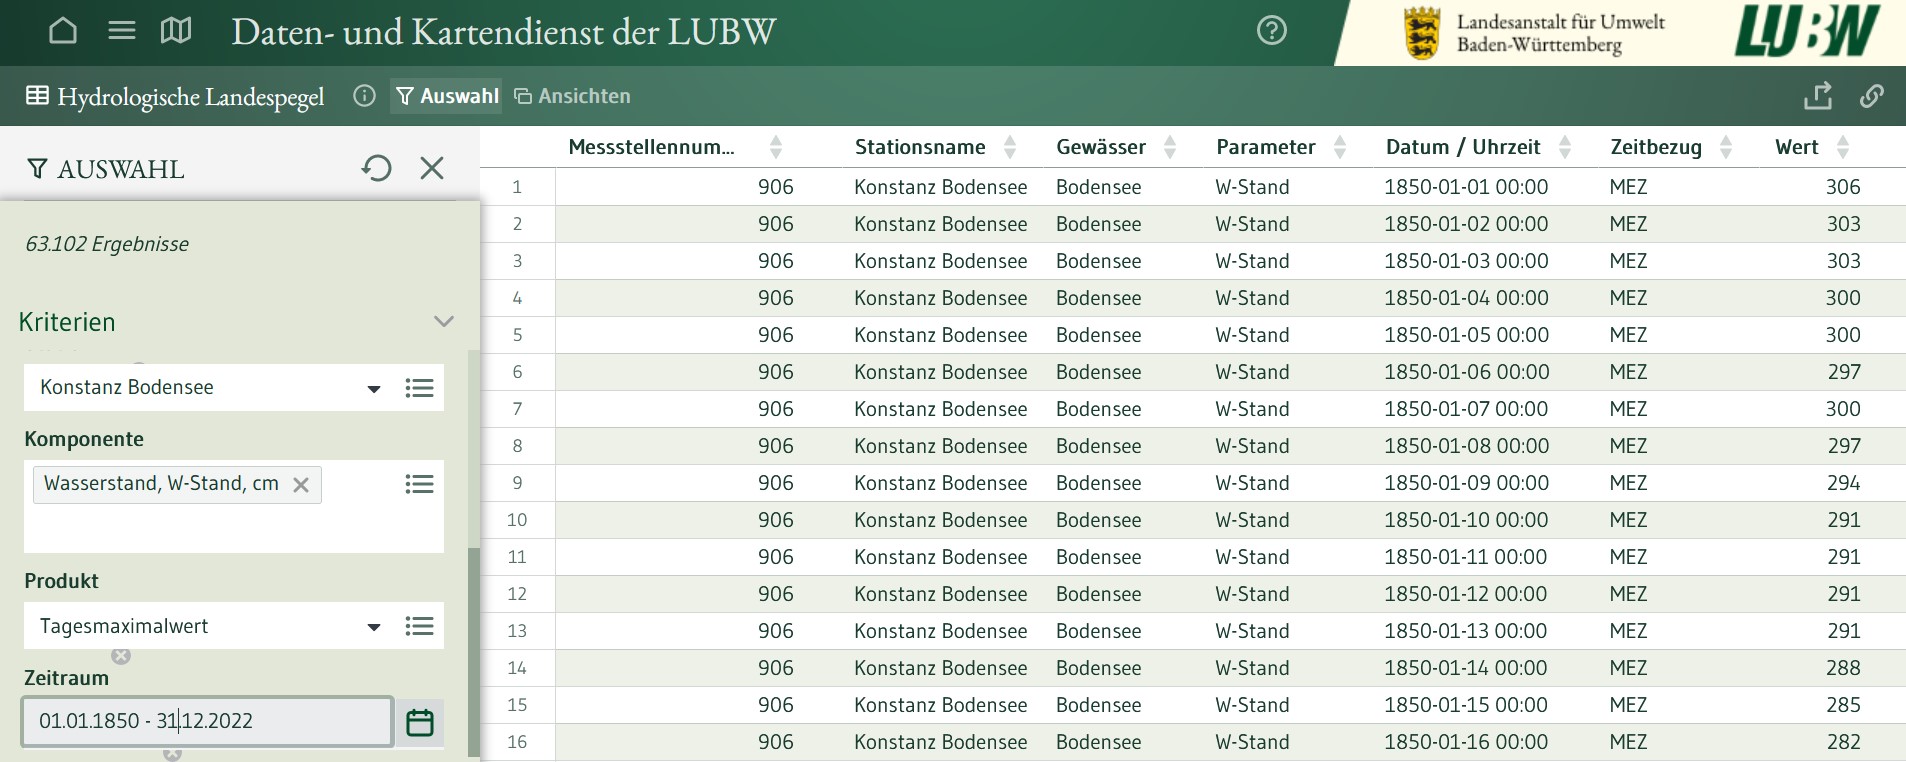Sort by Zeitbezug column

(1726, 147)
